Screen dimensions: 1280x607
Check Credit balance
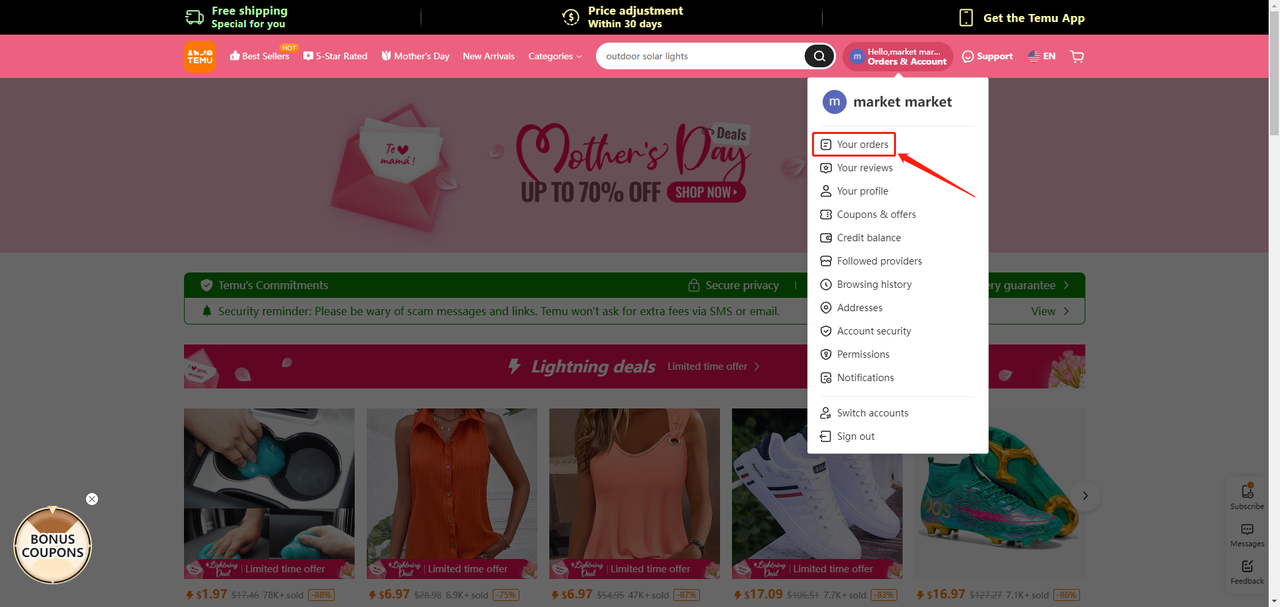pyautogui.click(x=860, y=238)
